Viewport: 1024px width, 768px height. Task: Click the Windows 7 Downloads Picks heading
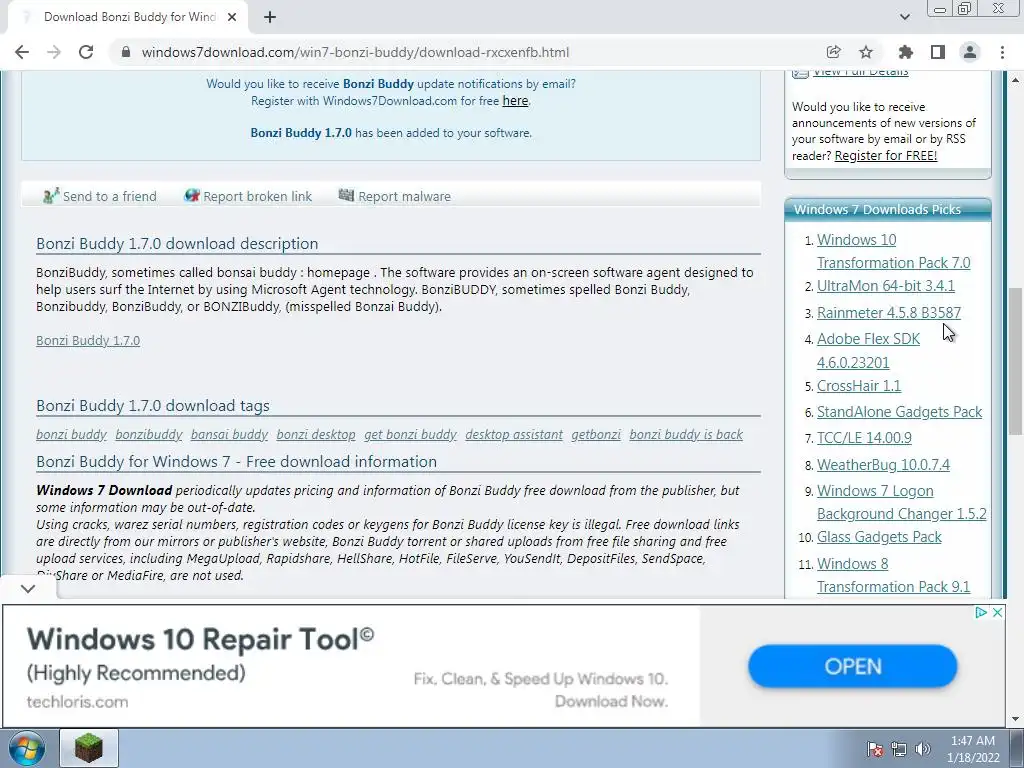(x=877, y=210)
